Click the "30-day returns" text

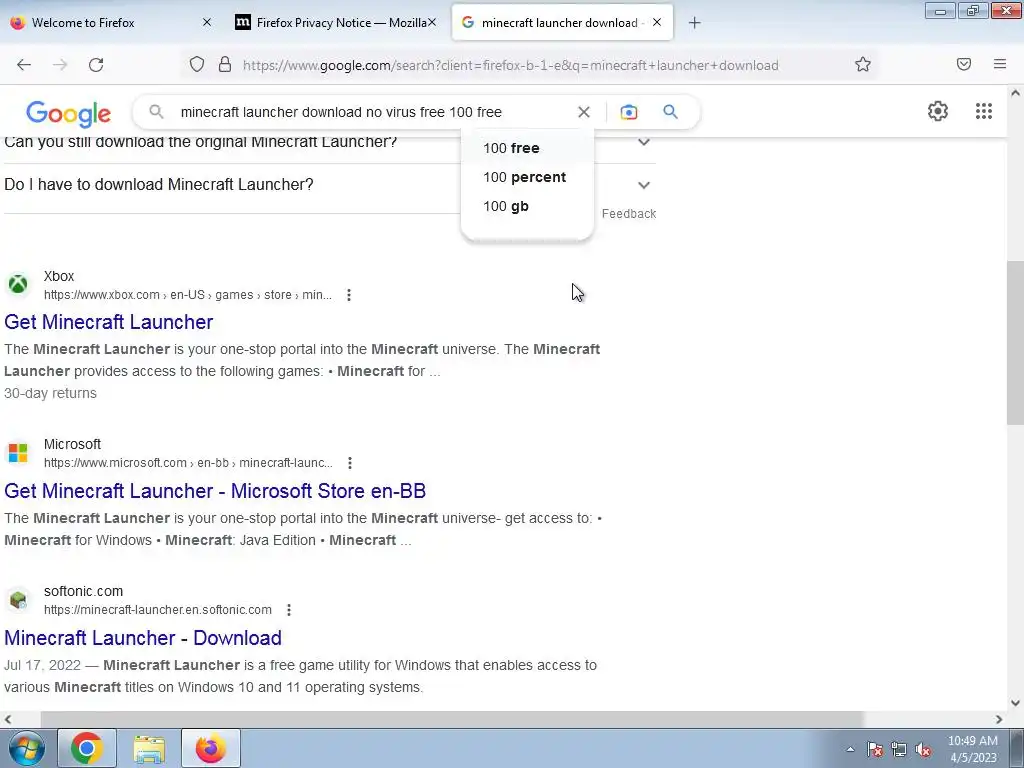pos(50,393)
